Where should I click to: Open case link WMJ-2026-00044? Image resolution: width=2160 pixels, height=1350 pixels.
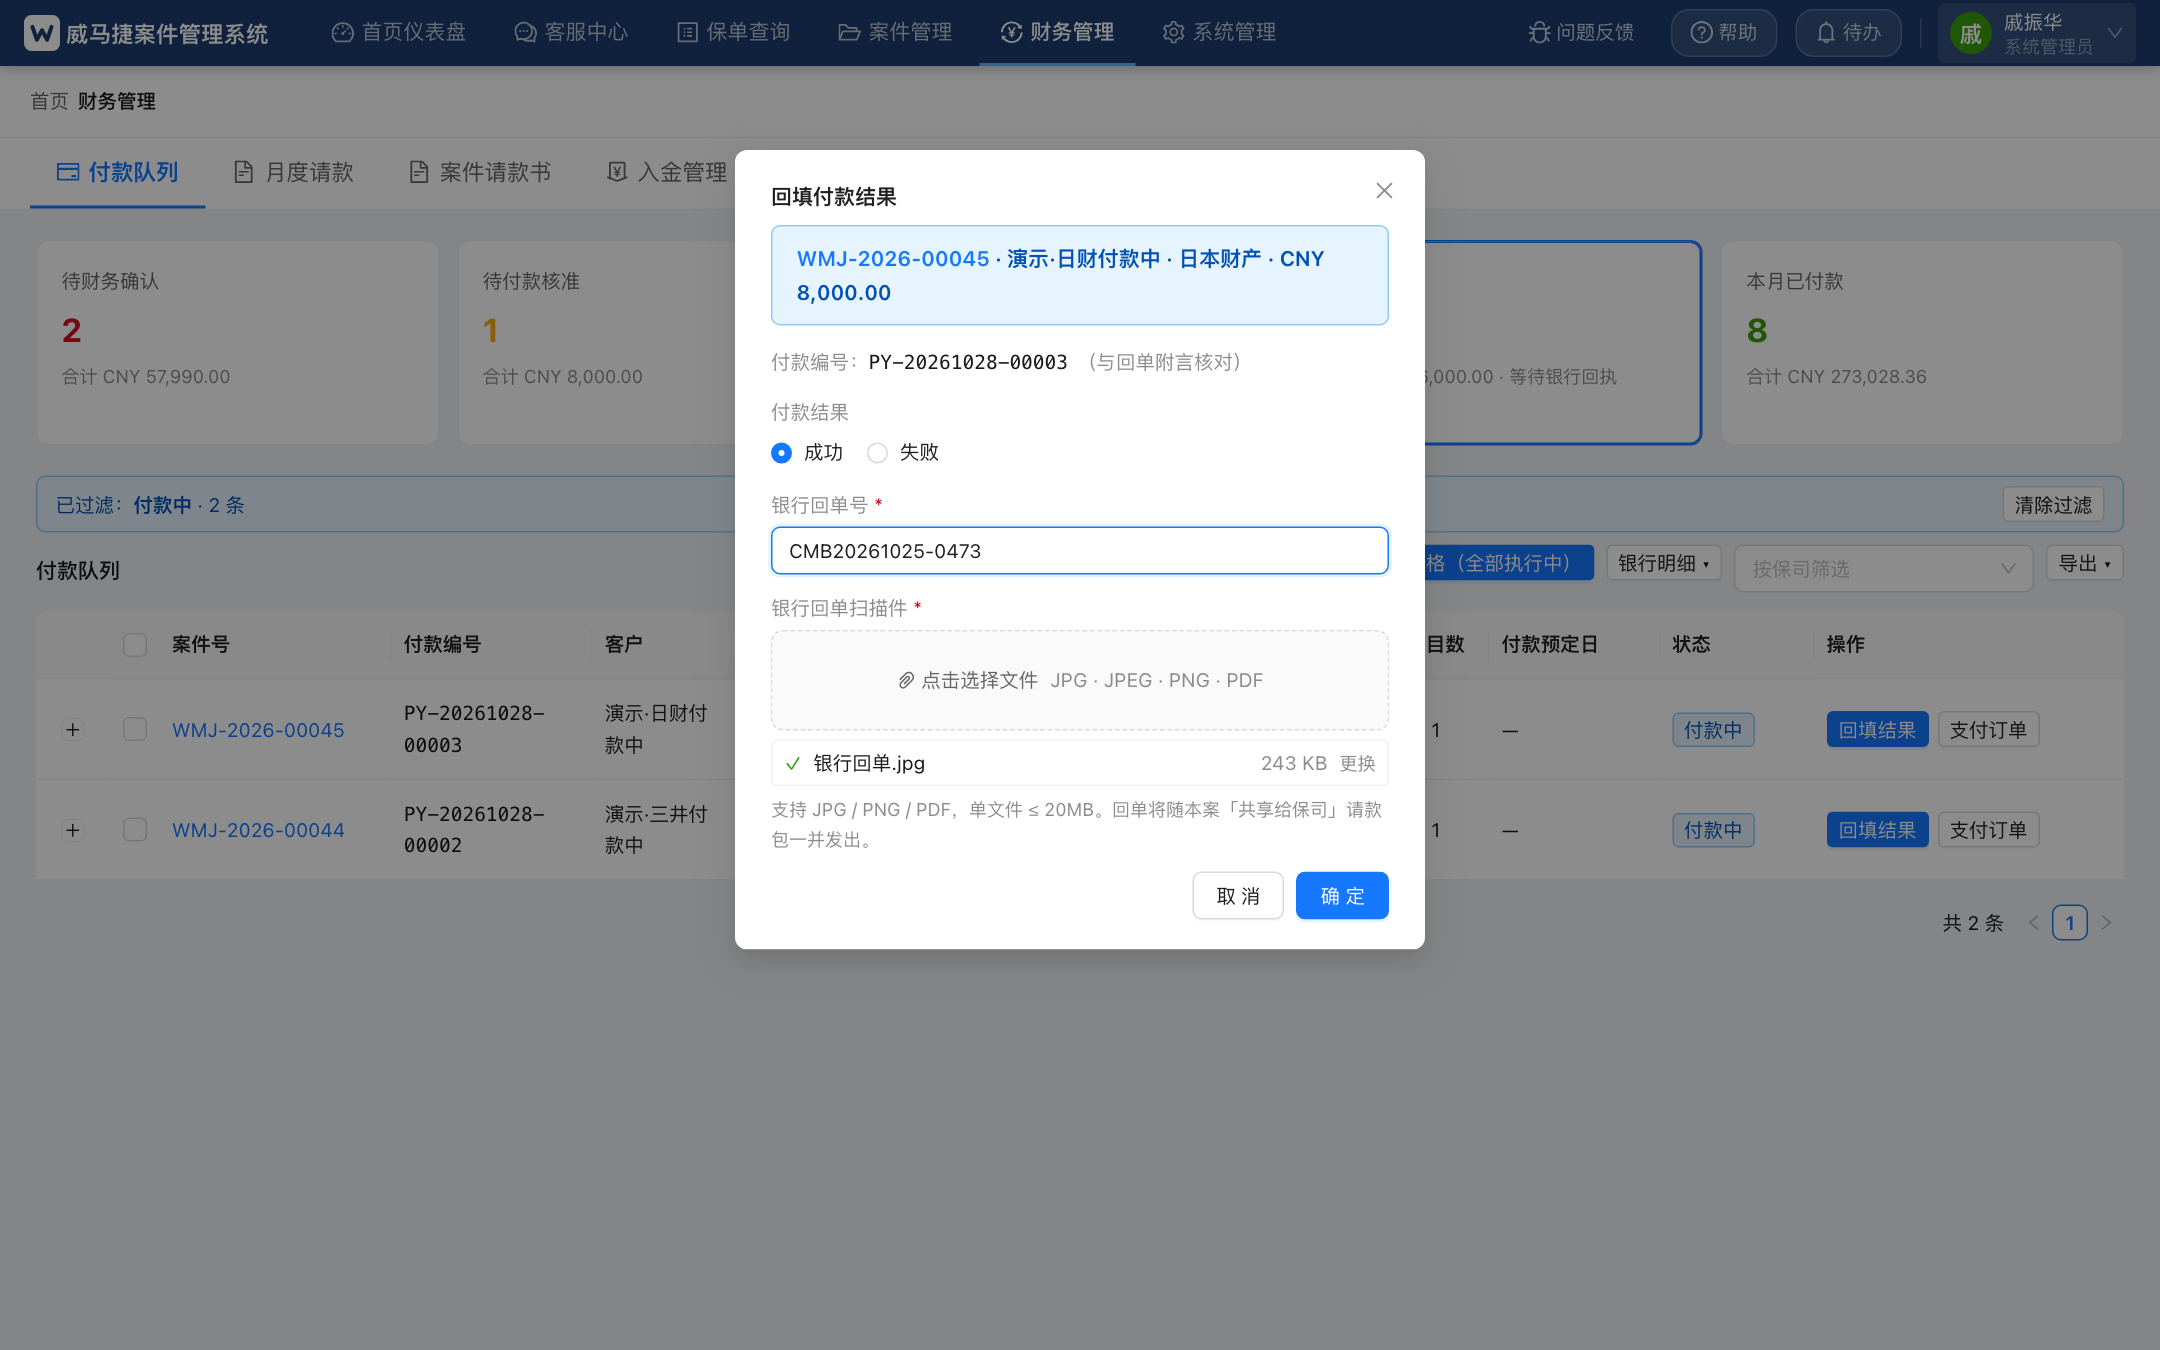tap(258, 830)
